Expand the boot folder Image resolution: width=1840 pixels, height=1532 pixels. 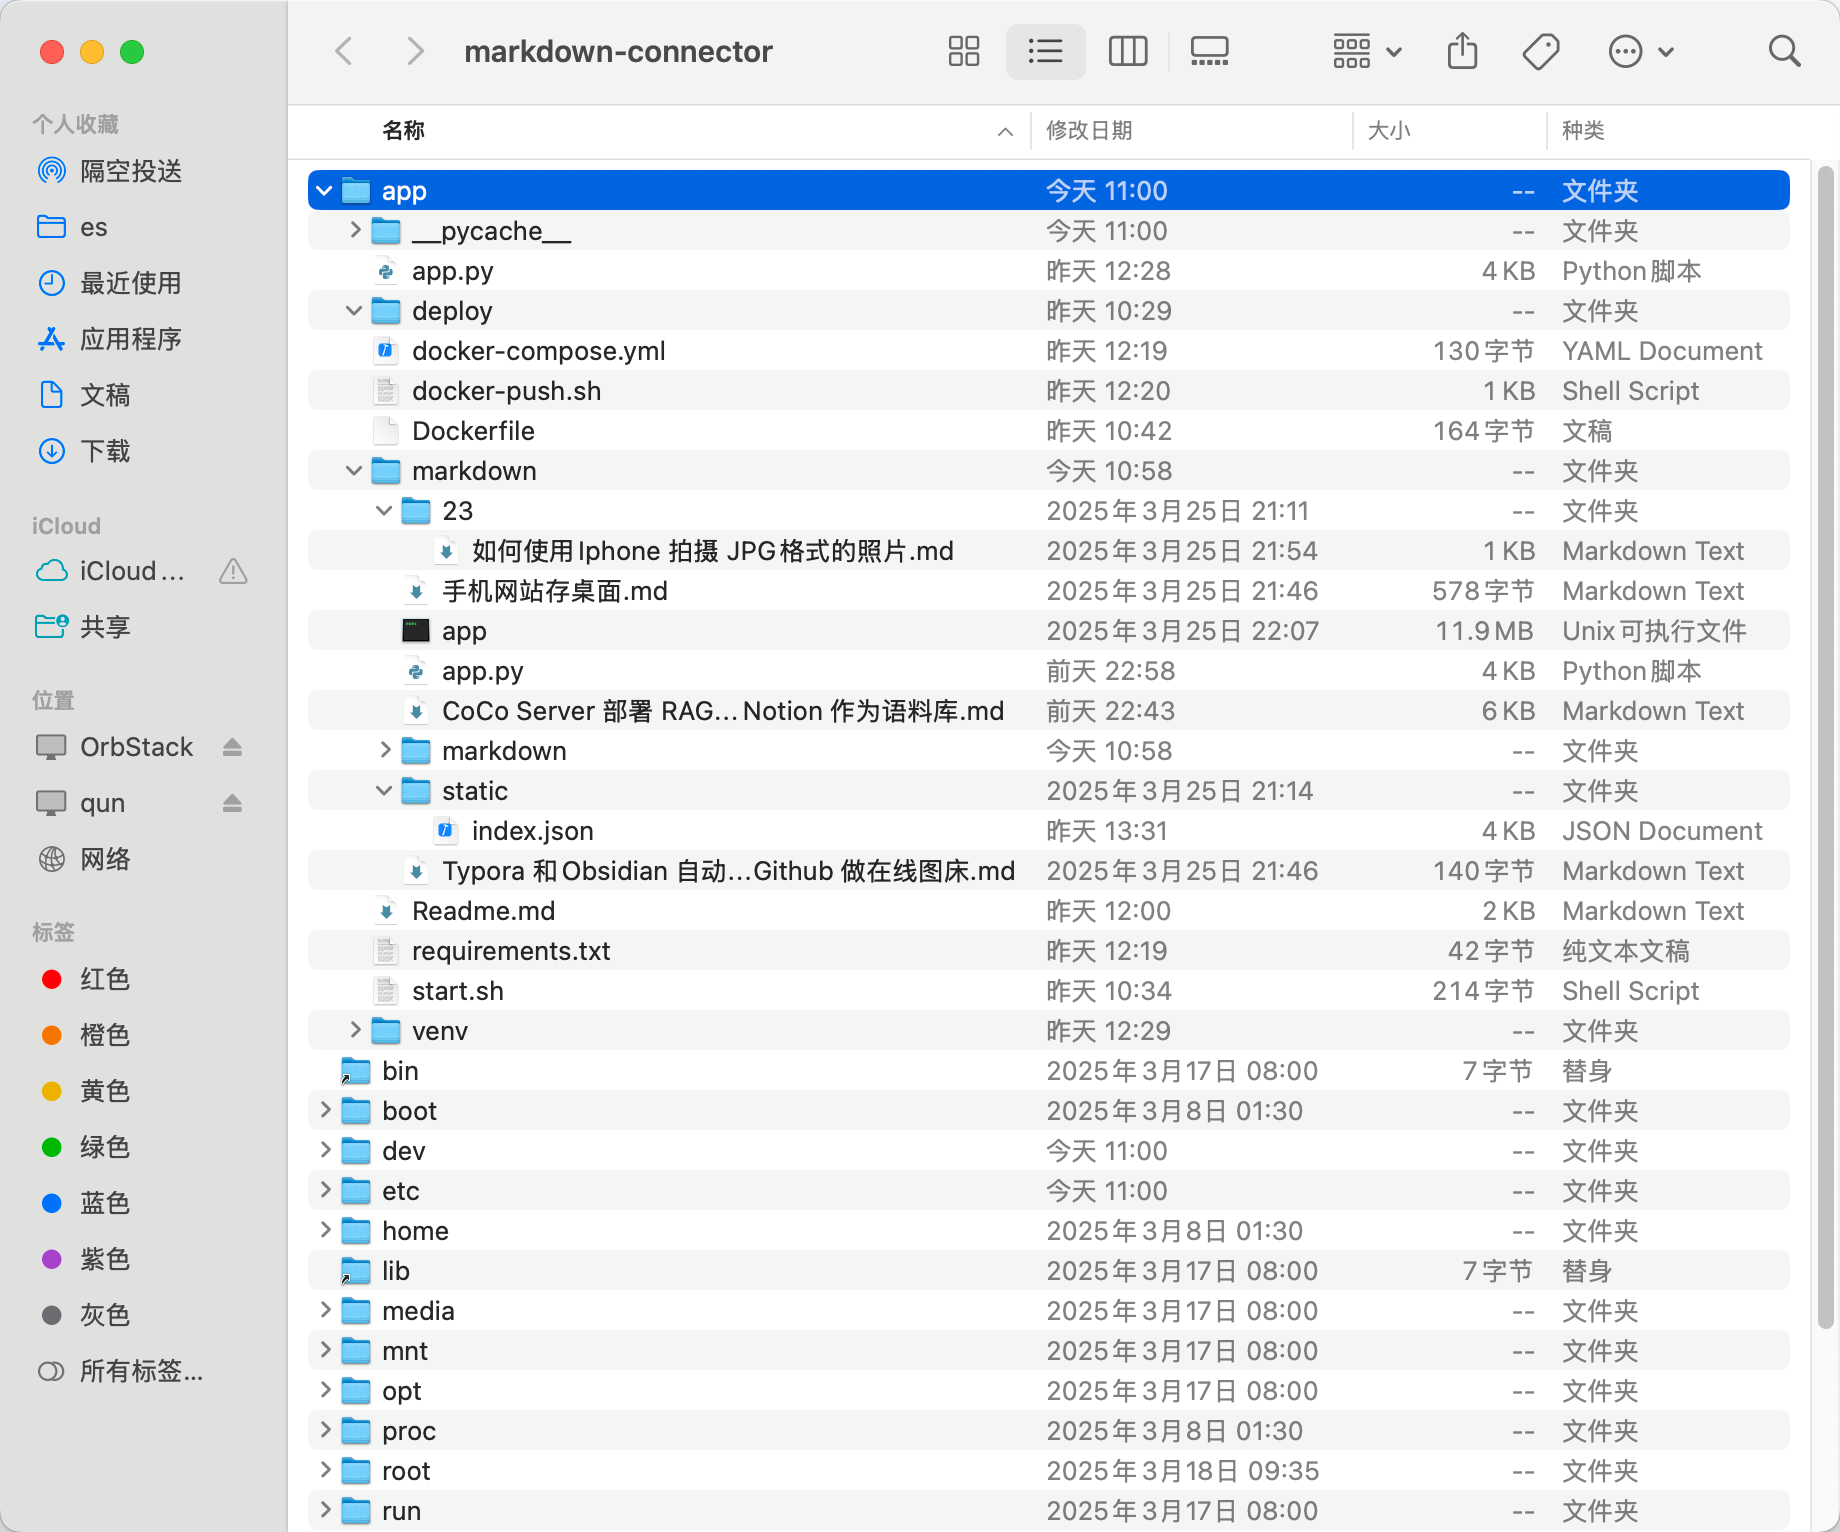pos(325,1110)
